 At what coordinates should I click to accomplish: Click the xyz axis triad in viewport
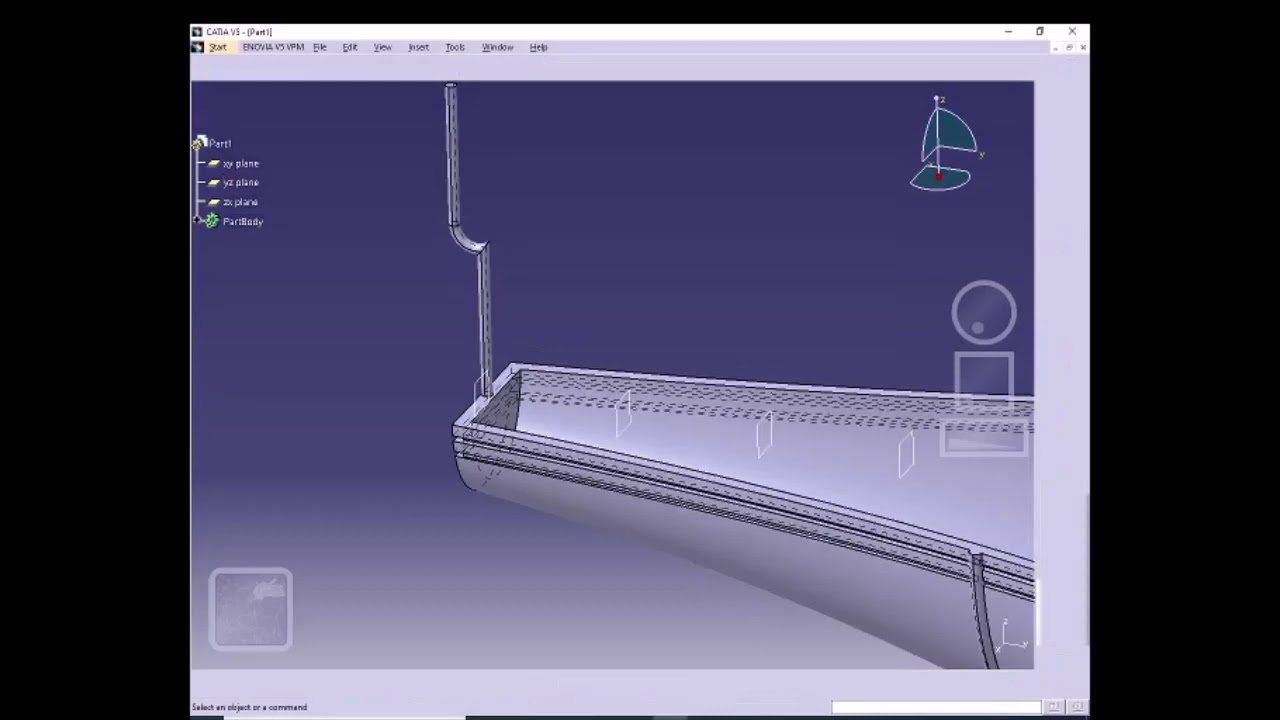pos(1010,635)
